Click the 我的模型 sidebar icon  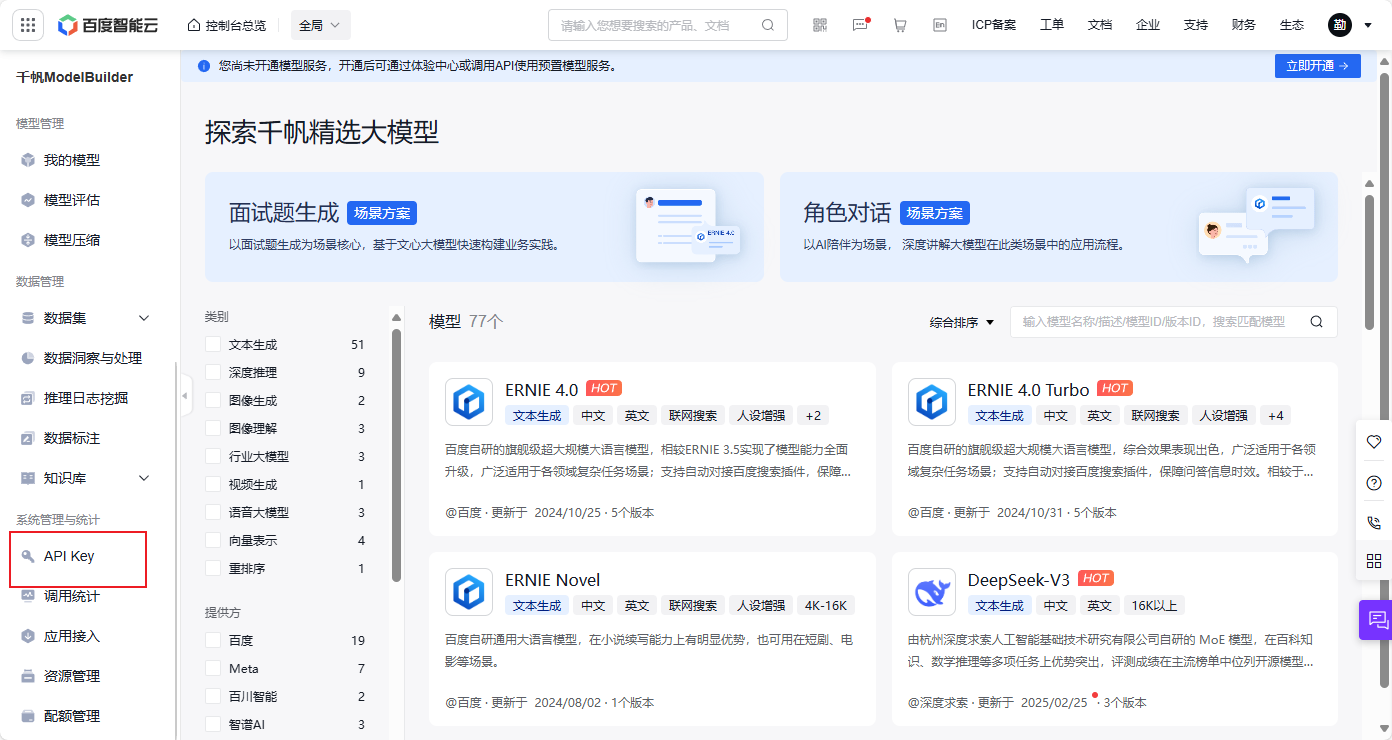point(28,160)
